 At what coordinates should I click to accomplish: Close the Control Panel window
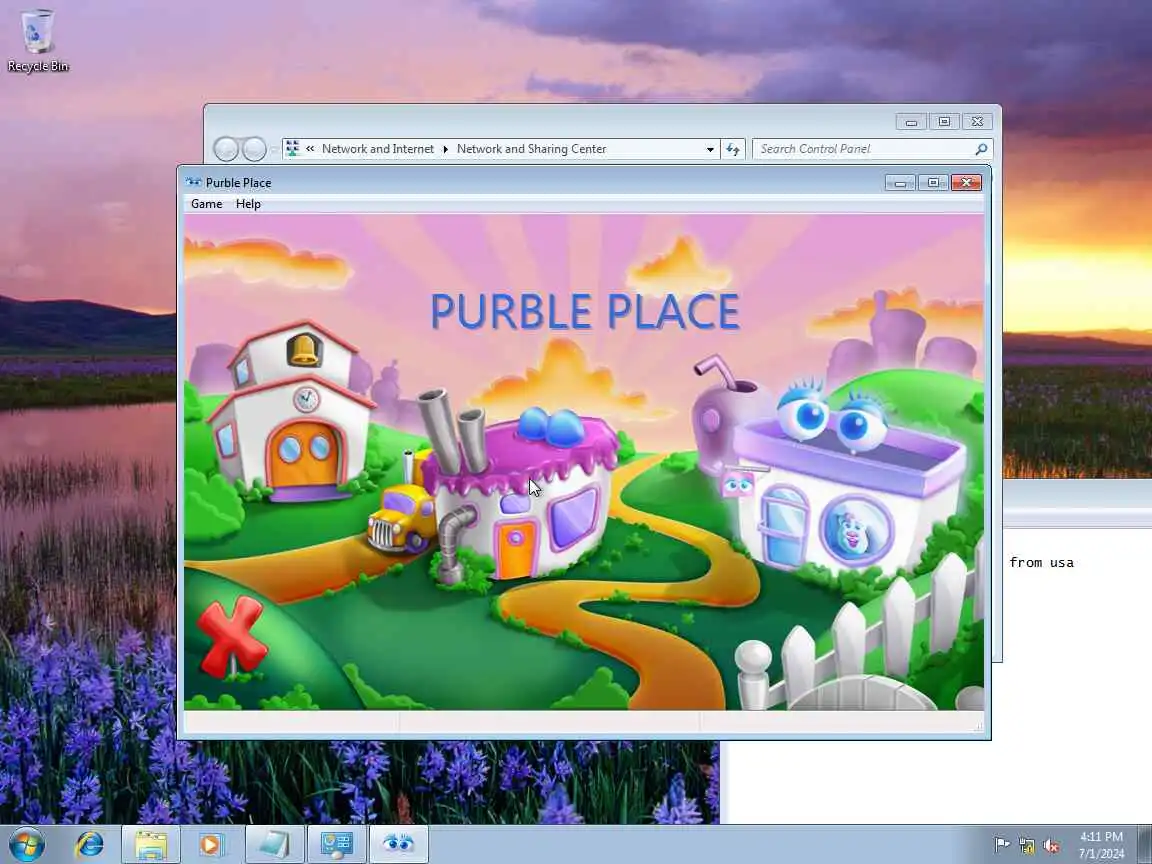coord(977,122)
